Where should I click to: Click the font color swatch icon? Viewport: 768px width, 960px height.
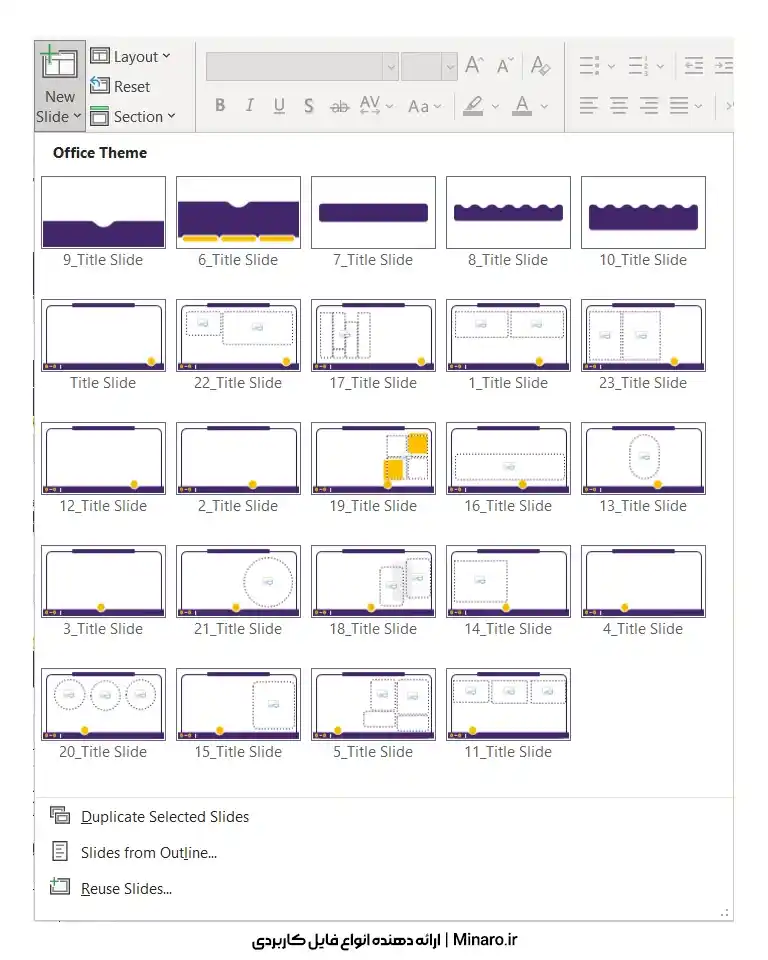521,105
